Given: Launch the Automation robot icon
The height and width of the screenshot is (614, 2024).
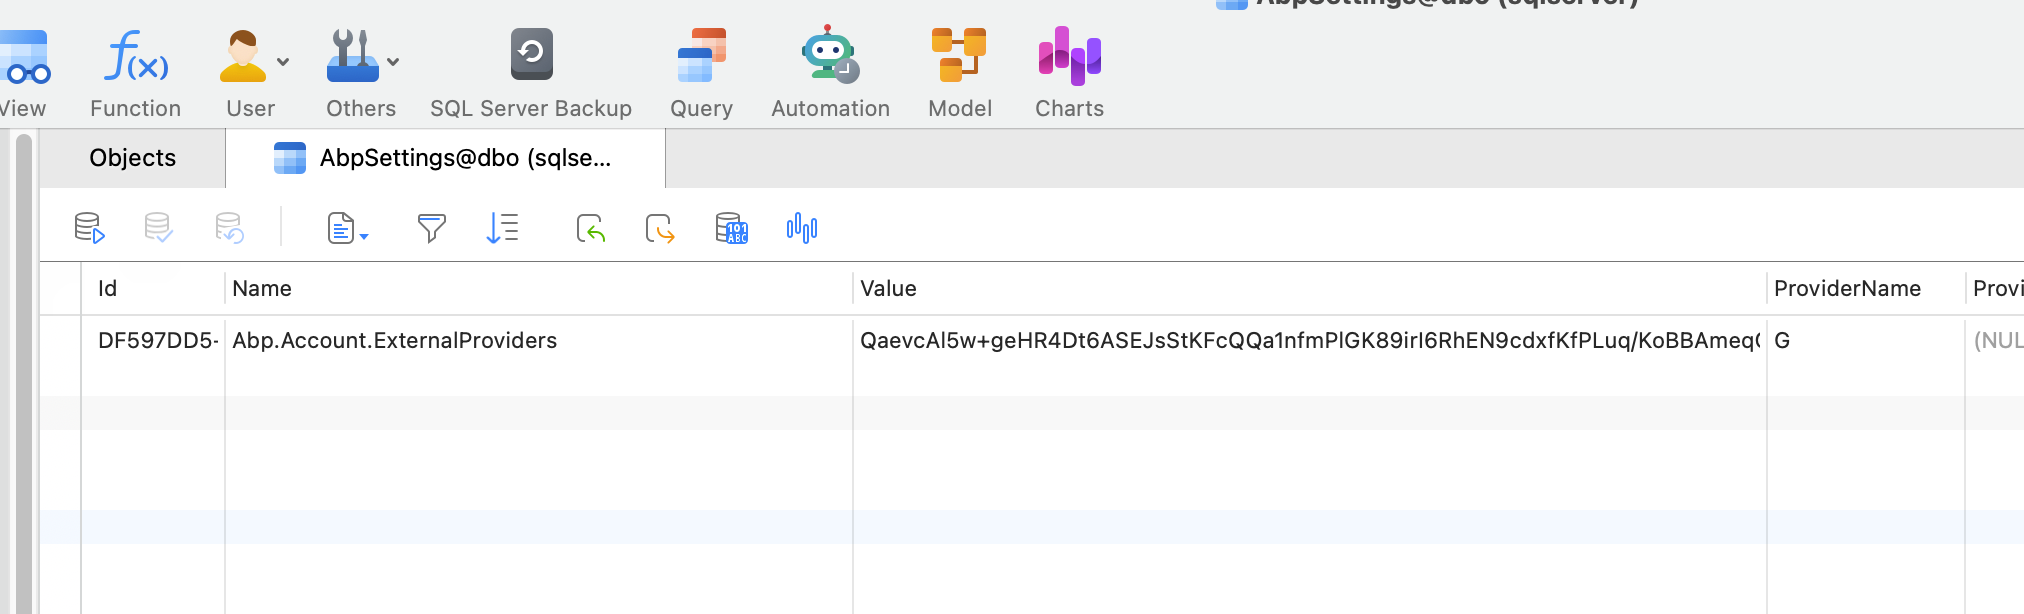Looking at the screenshot, I should pos(829,55).
